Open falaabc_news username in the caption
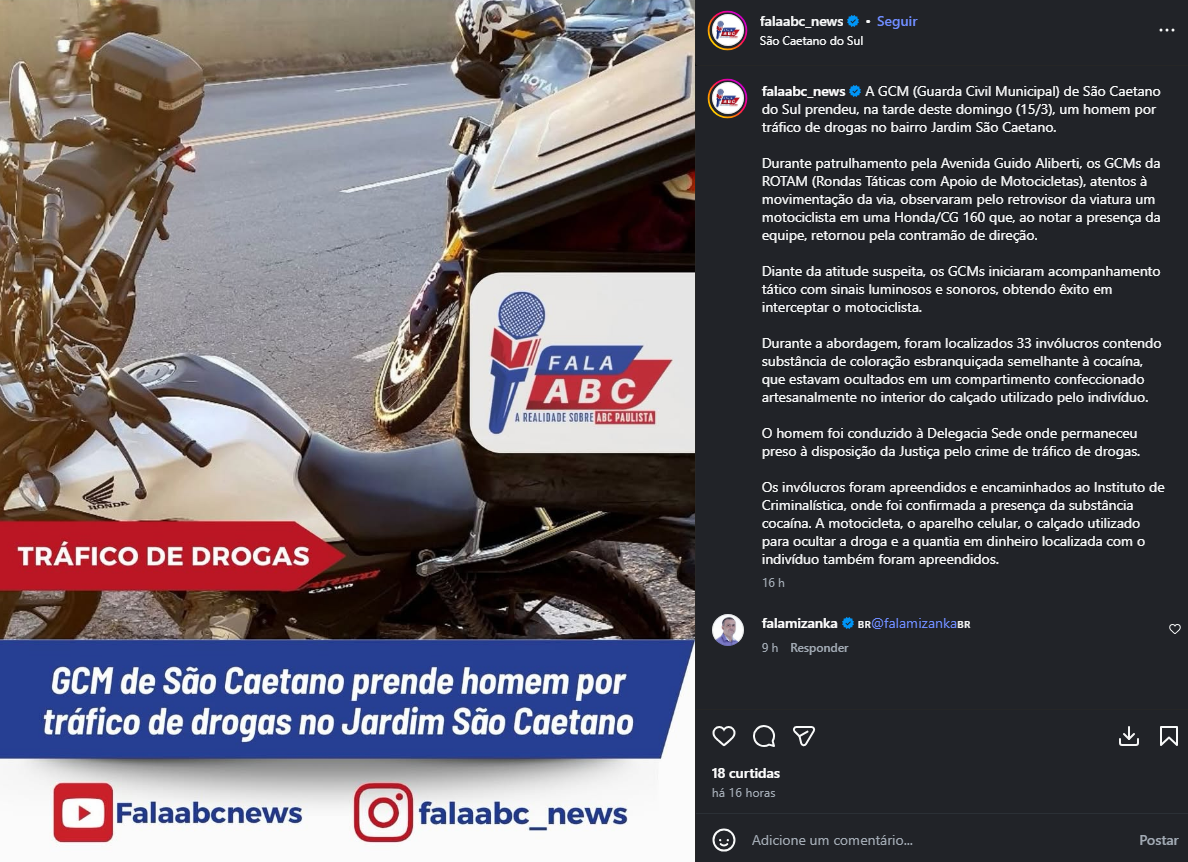1188x862 pixels. (803, 91)
